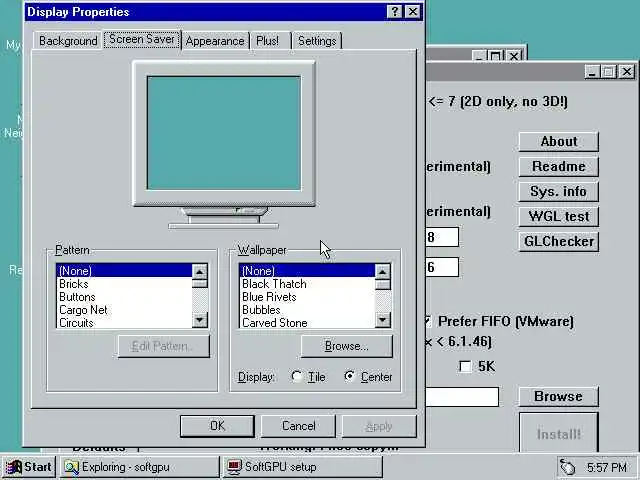Click the Install! button in SoftGPU

558,433
